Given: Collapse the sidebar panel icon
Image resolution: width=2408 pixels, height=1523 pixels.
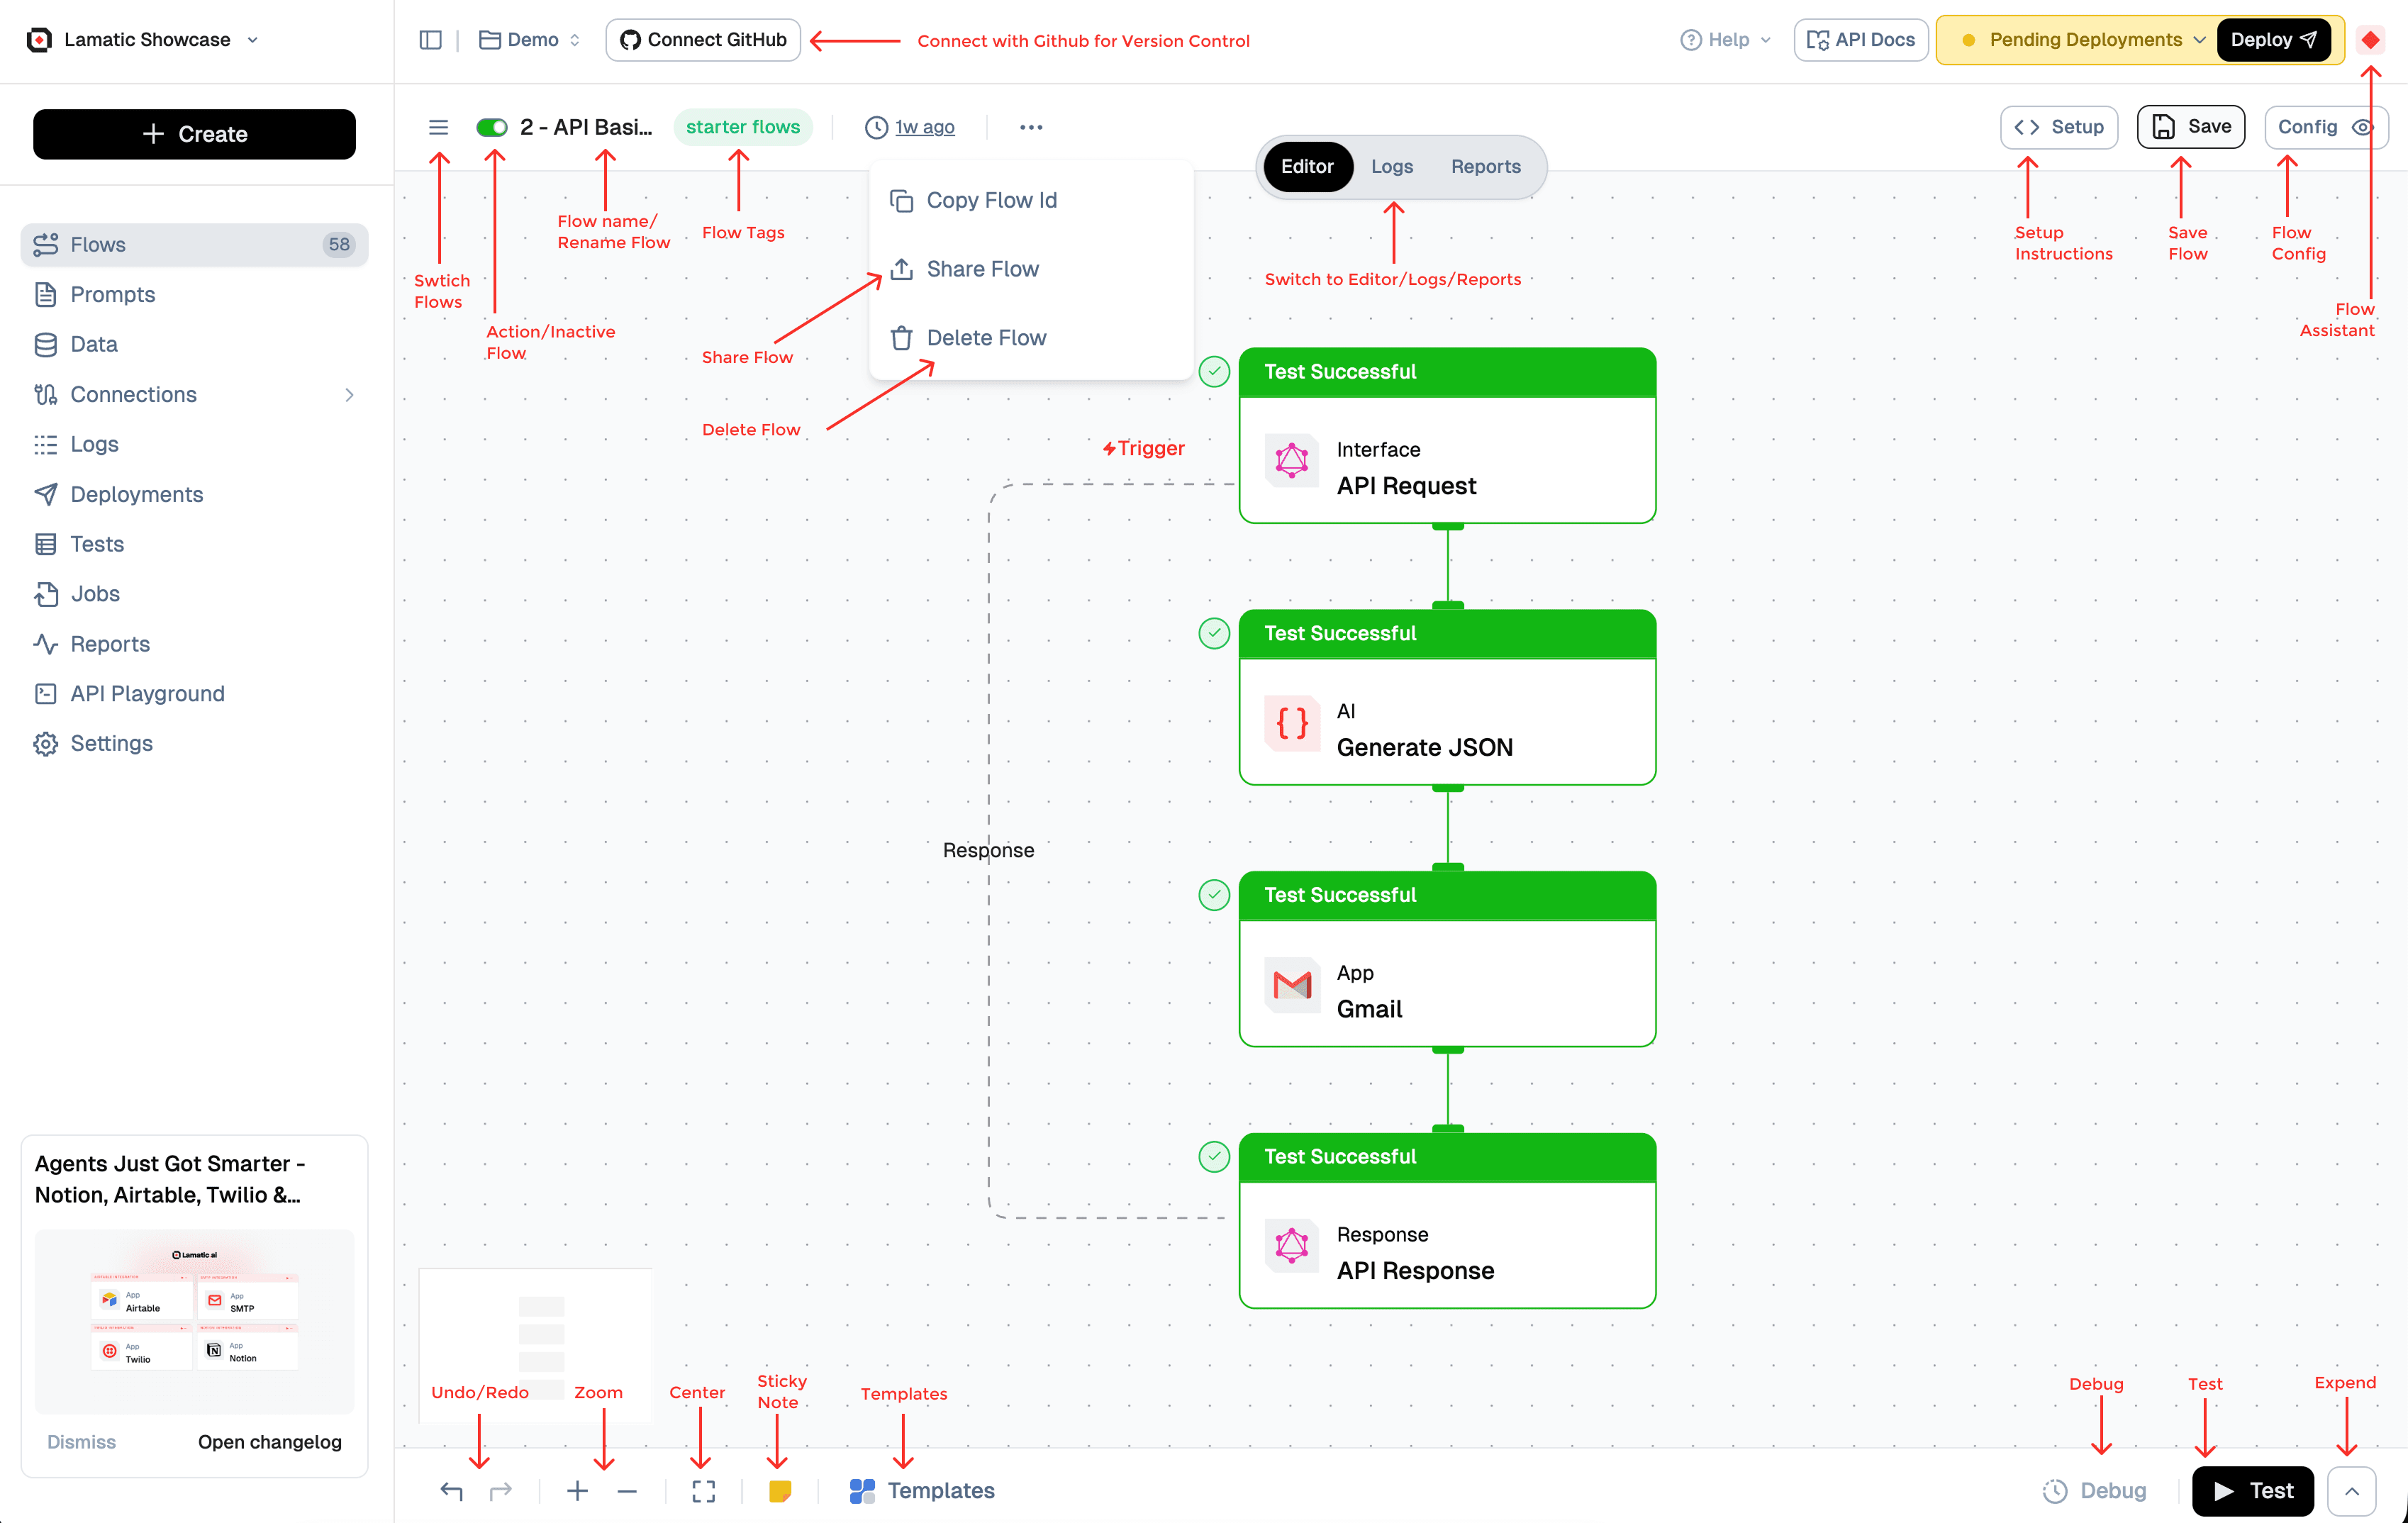Looking at the screenshot, I should point(430,40).
